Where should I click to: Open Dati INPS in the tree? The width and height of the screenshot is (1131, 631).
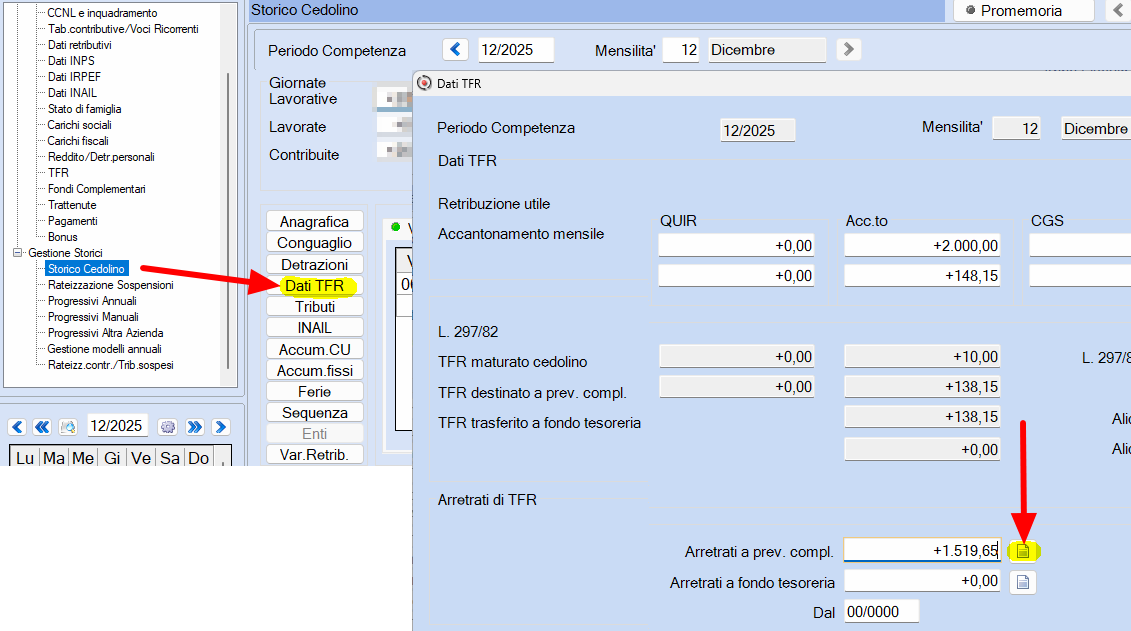(71, 61)
